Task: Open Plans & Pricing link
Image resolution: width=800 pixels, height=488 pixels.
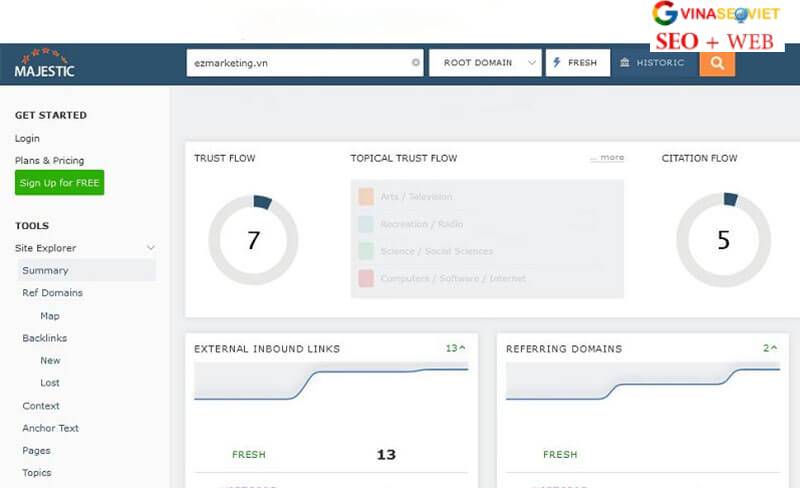Action: [49, 160]
